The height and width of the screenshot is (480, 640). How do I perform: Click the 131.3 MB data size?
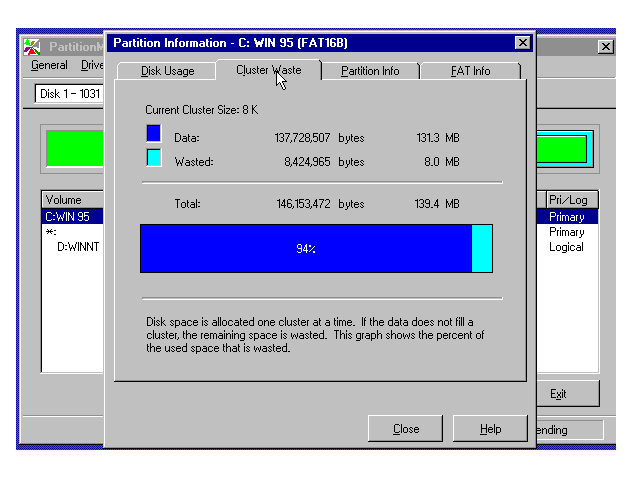point(438,138)
